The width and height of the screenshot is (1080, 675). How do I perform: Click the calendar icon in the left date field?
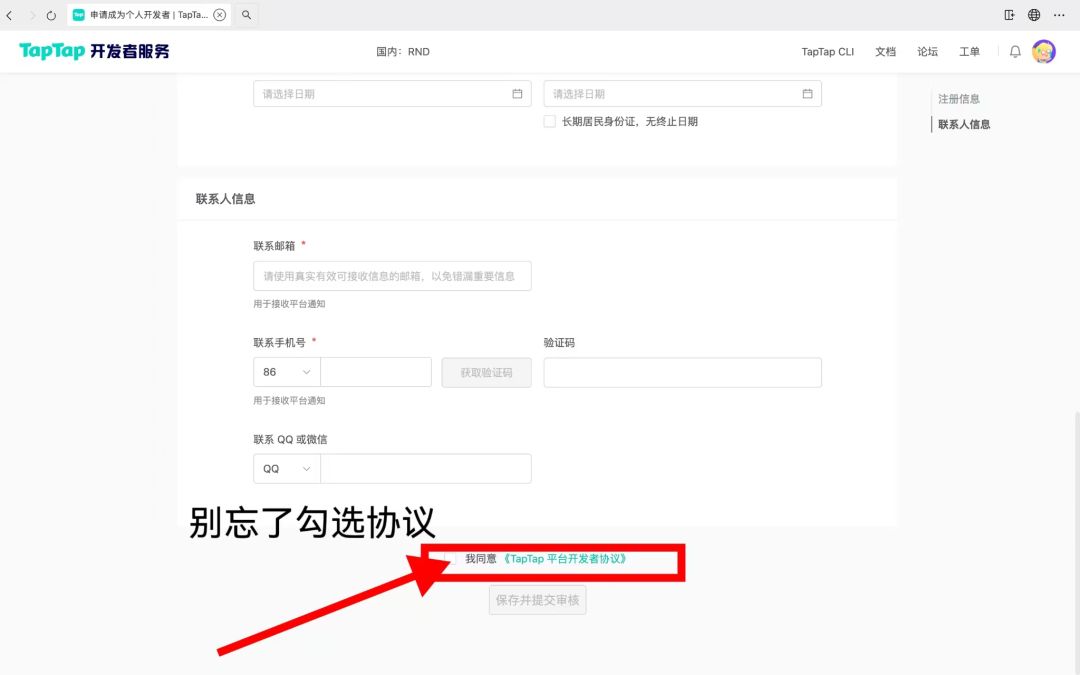[517, 94]
